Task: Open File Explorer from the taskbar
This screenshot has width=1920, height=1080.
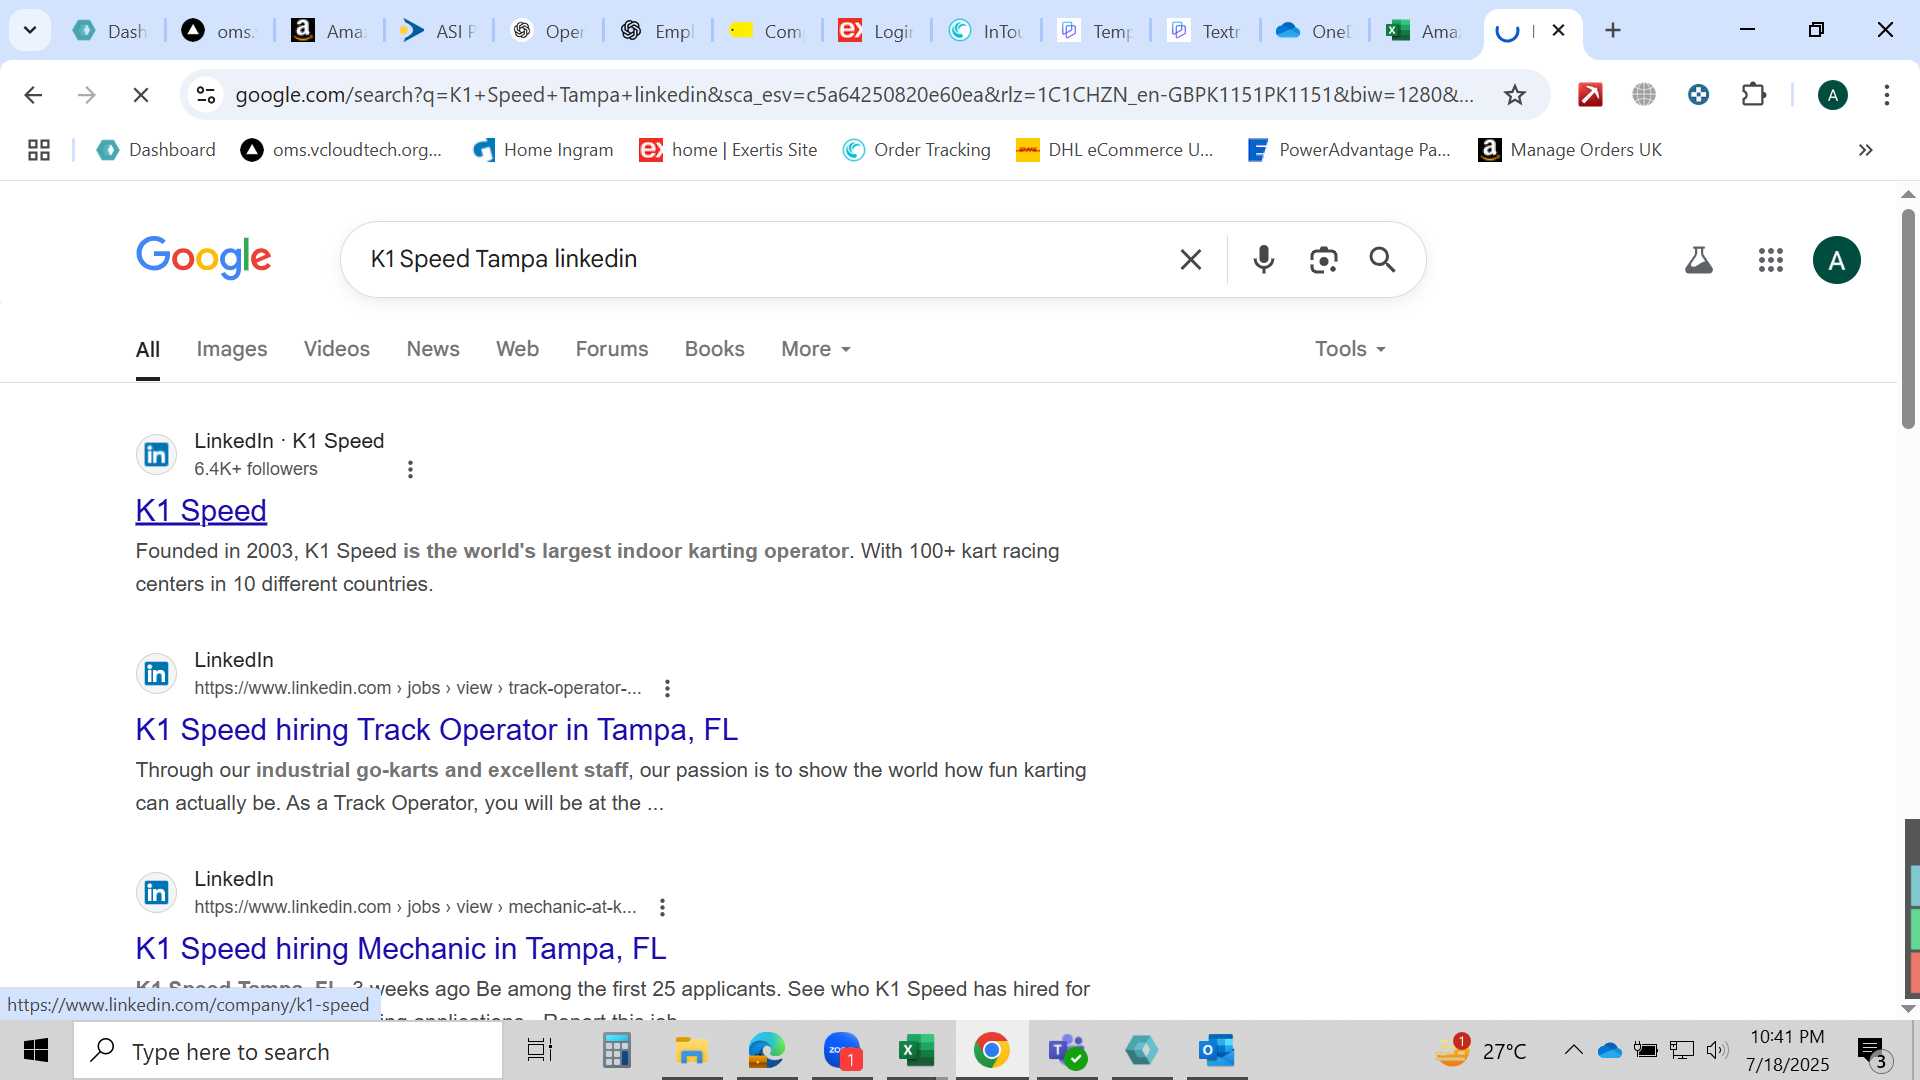Action: pos(691,1051)
